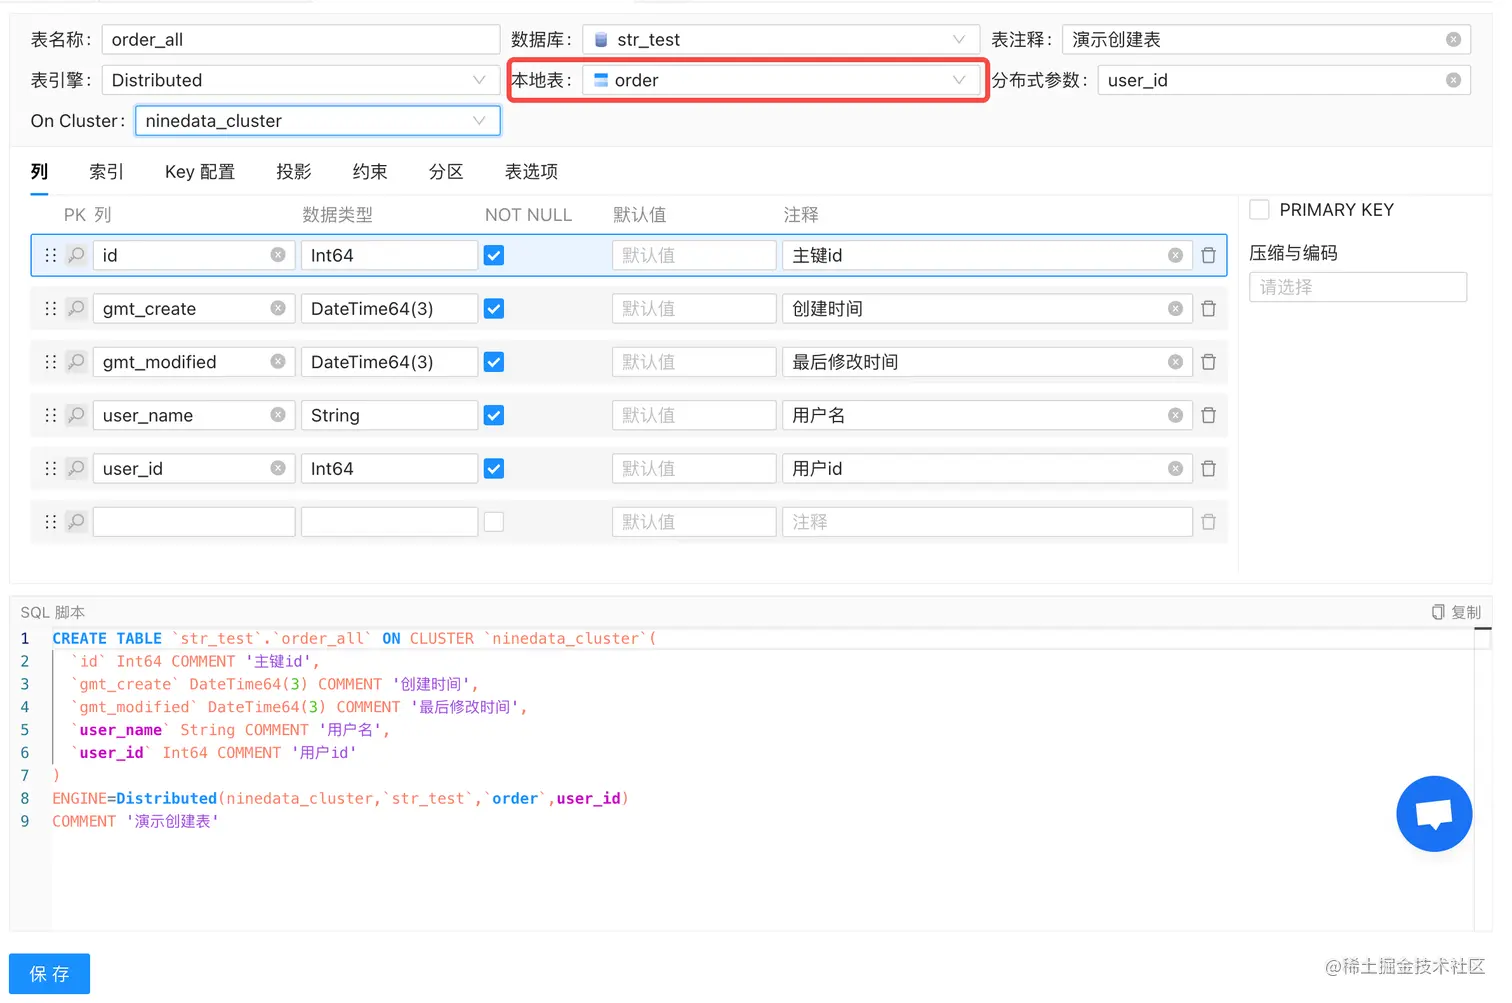Viewport: 1512px width, 1003px height.
Task: Clear the 创建时间 comment text
Action: pos(1175,308)
